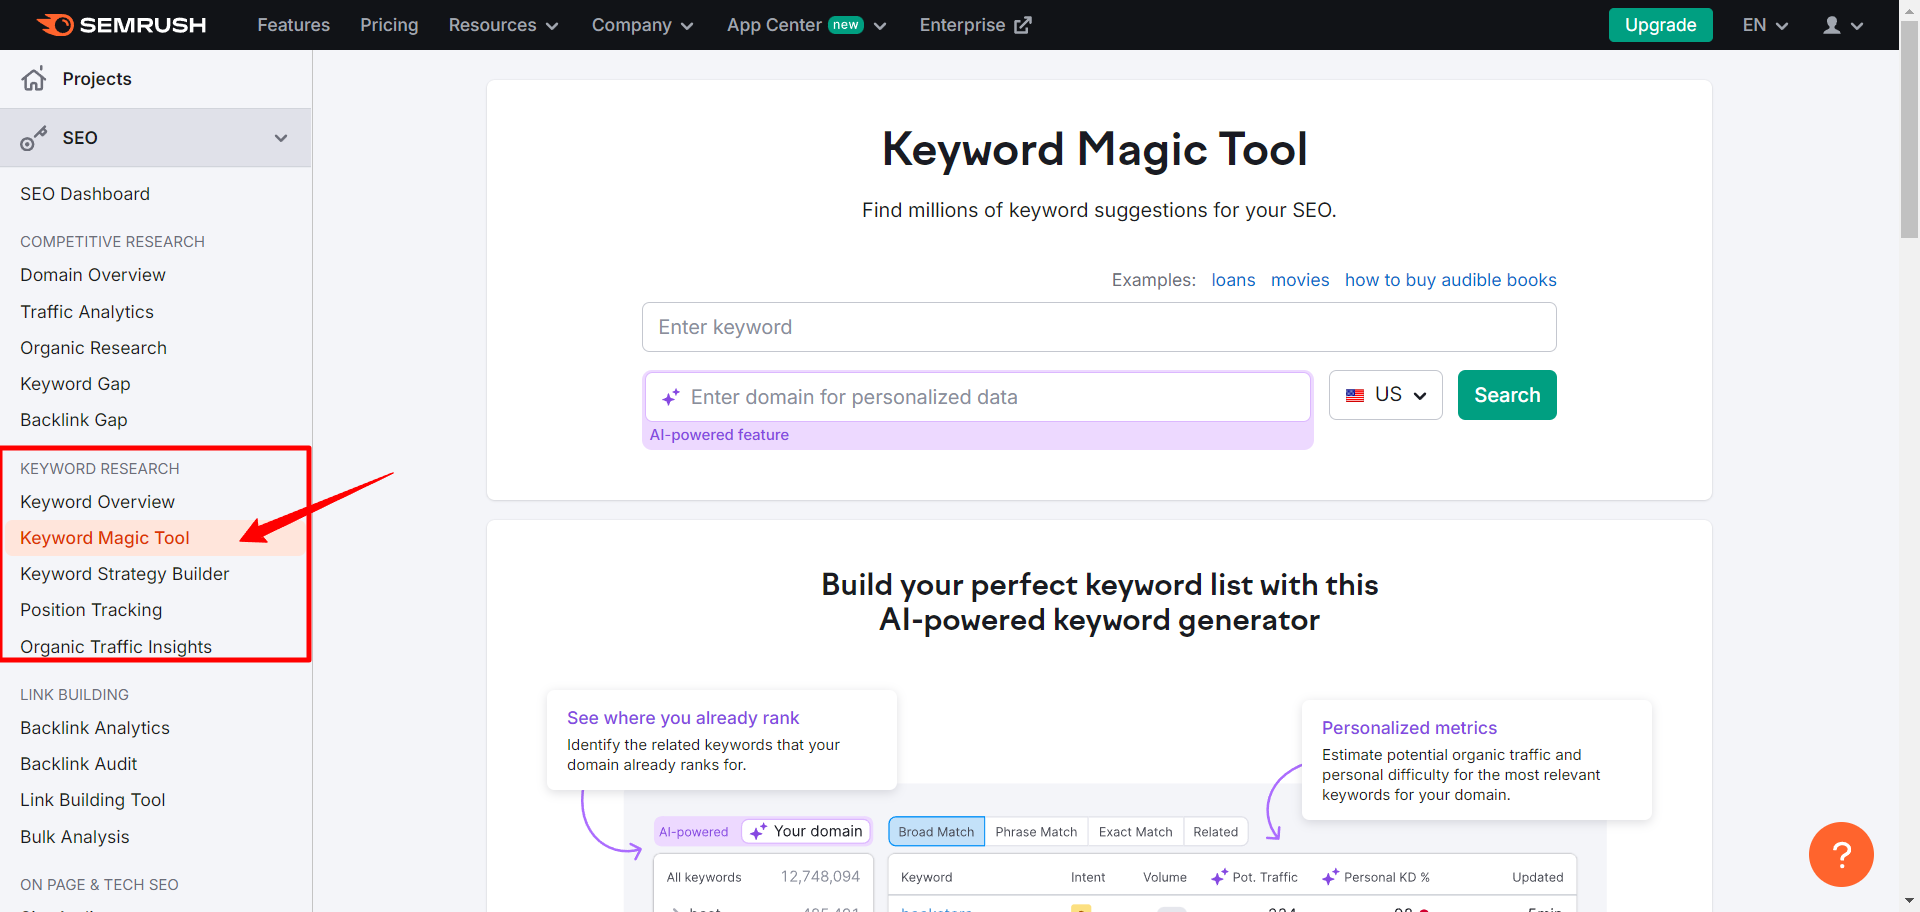Open Organic Research
The height and width of the screenshot is (912, 1920).
click(93, 348)
